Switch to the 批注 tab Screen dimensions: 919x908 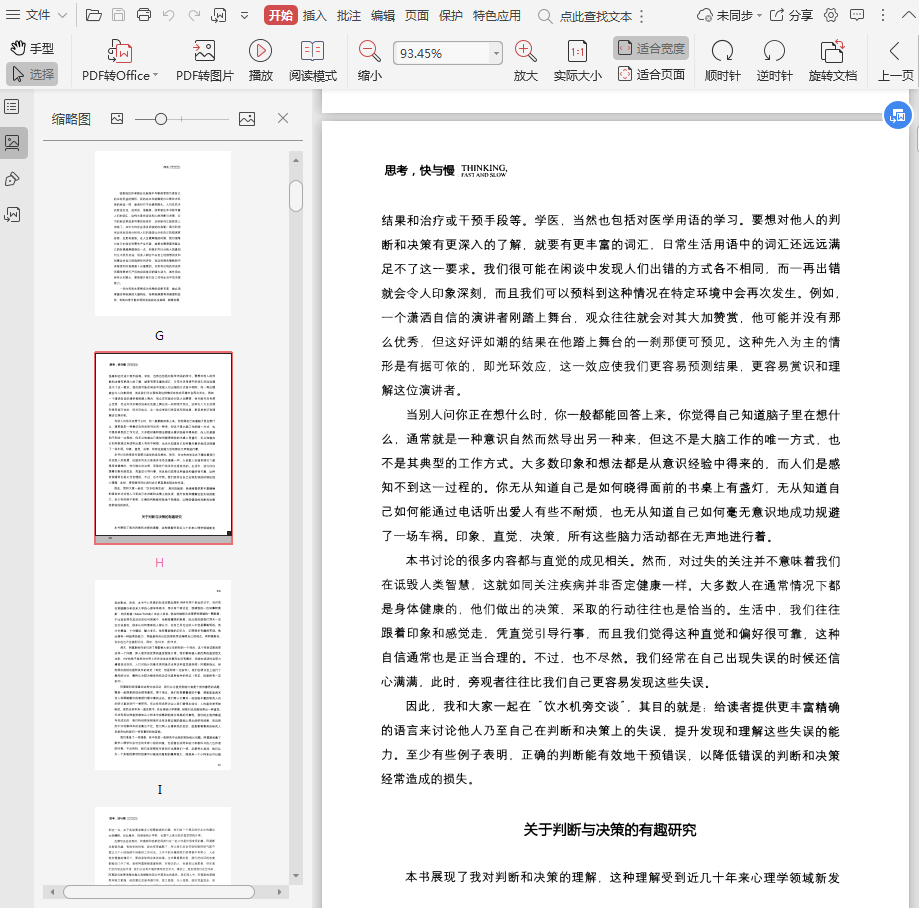[349, 16]
